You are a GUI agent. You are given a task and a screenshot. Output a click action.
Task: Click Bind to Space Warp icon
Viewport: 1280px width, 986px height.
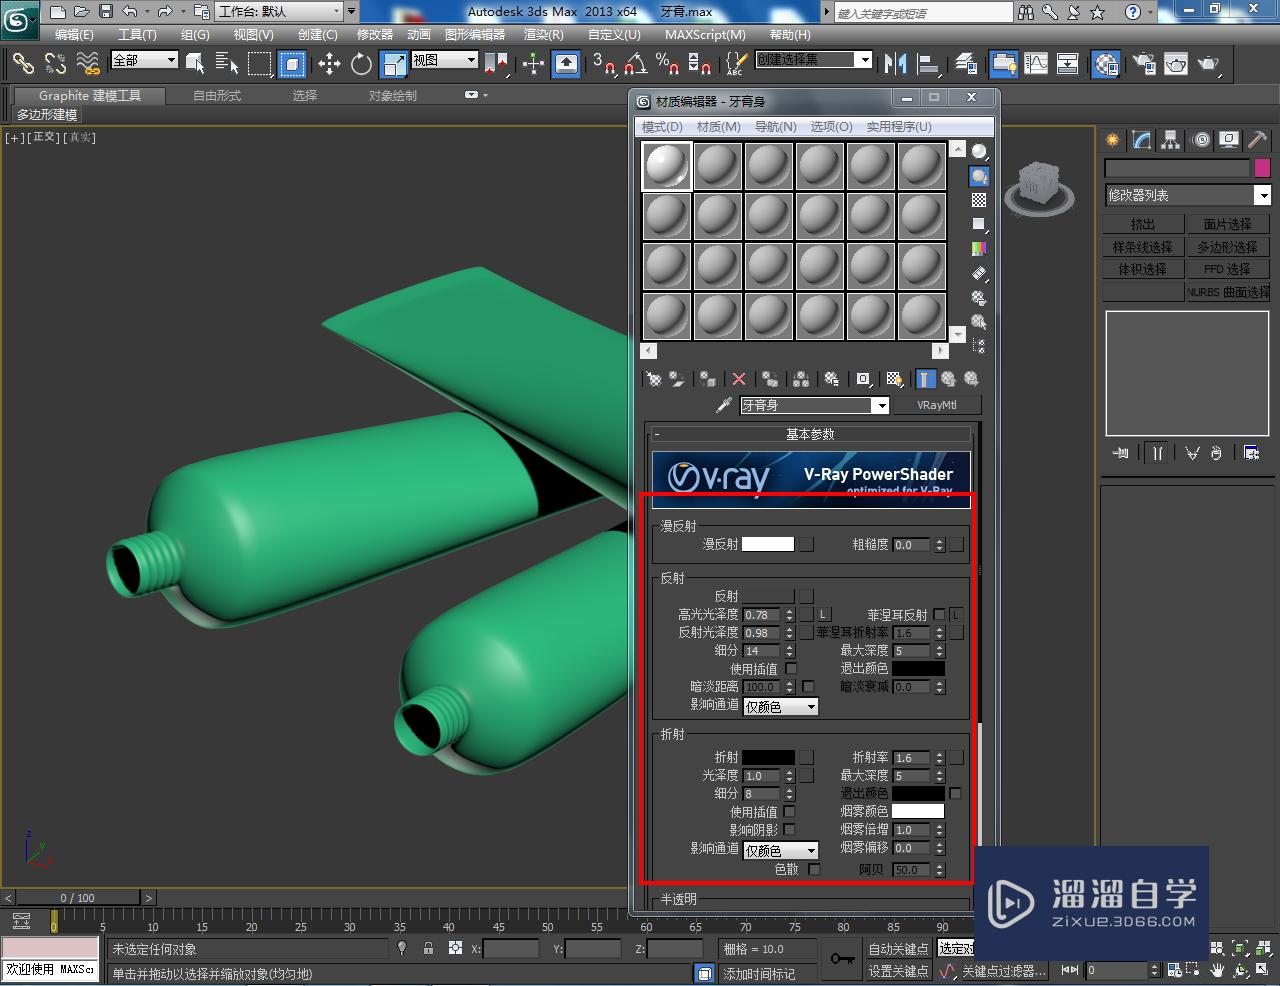coord(88,64)
